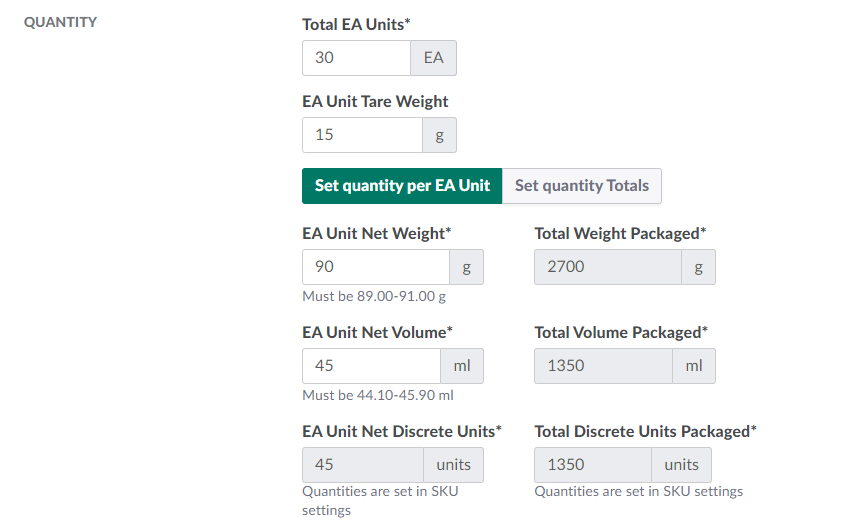Edit the EA Unit Net Weight value
This screenshot has width=852, height=531.
pos(375,267)
